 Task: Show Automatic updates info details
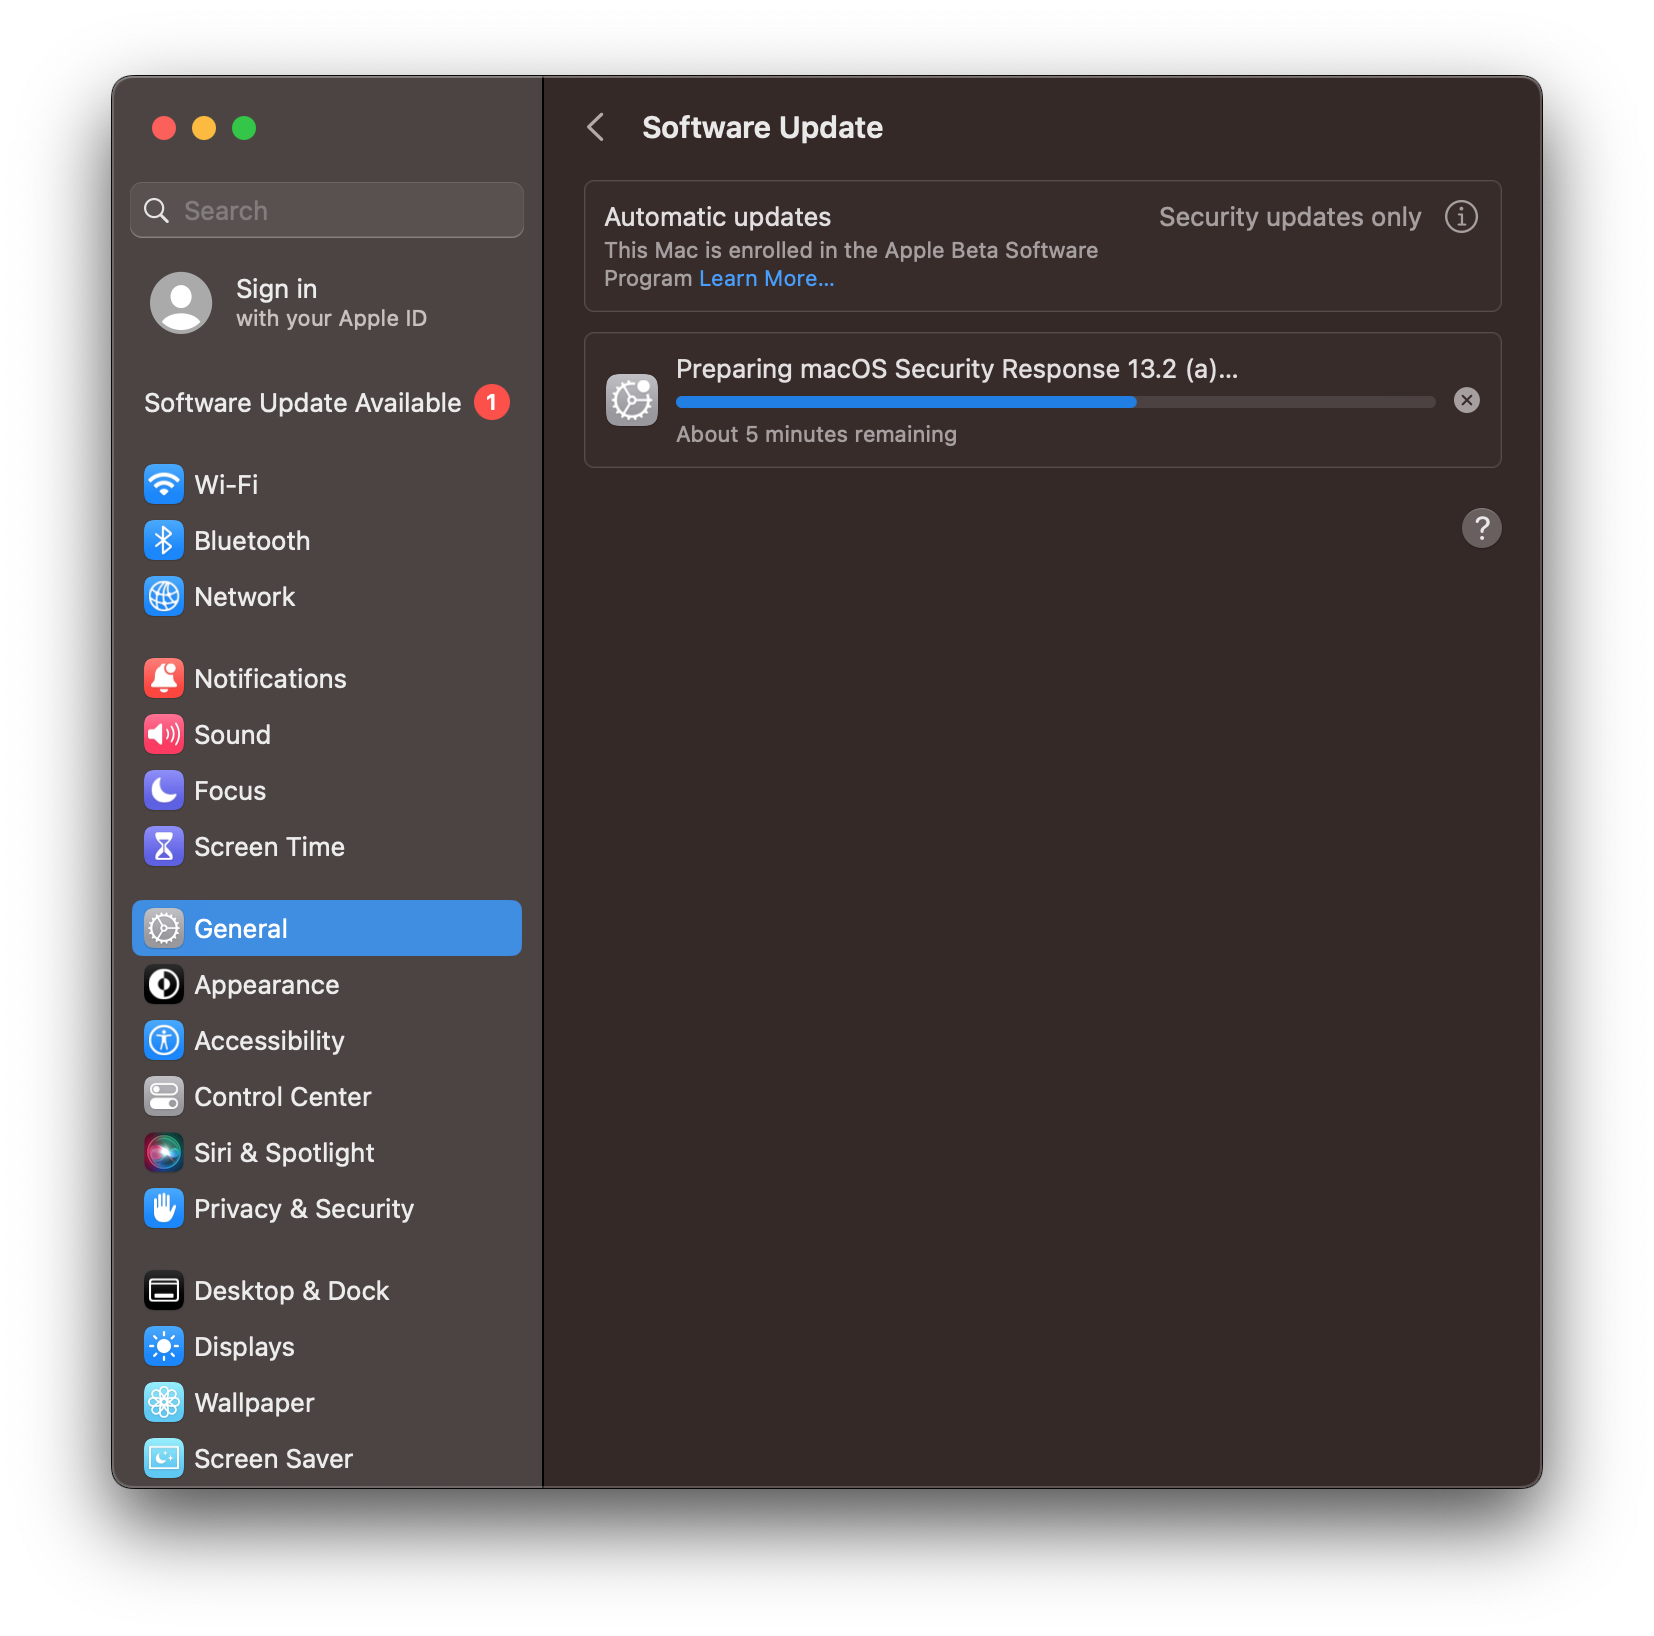(1461, 217)
